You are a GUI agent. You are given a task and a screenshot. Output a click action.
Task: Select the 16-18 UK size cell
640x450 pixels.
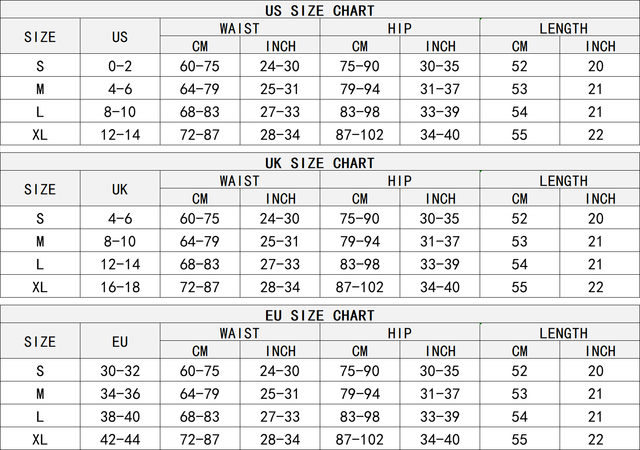point(120,287)
